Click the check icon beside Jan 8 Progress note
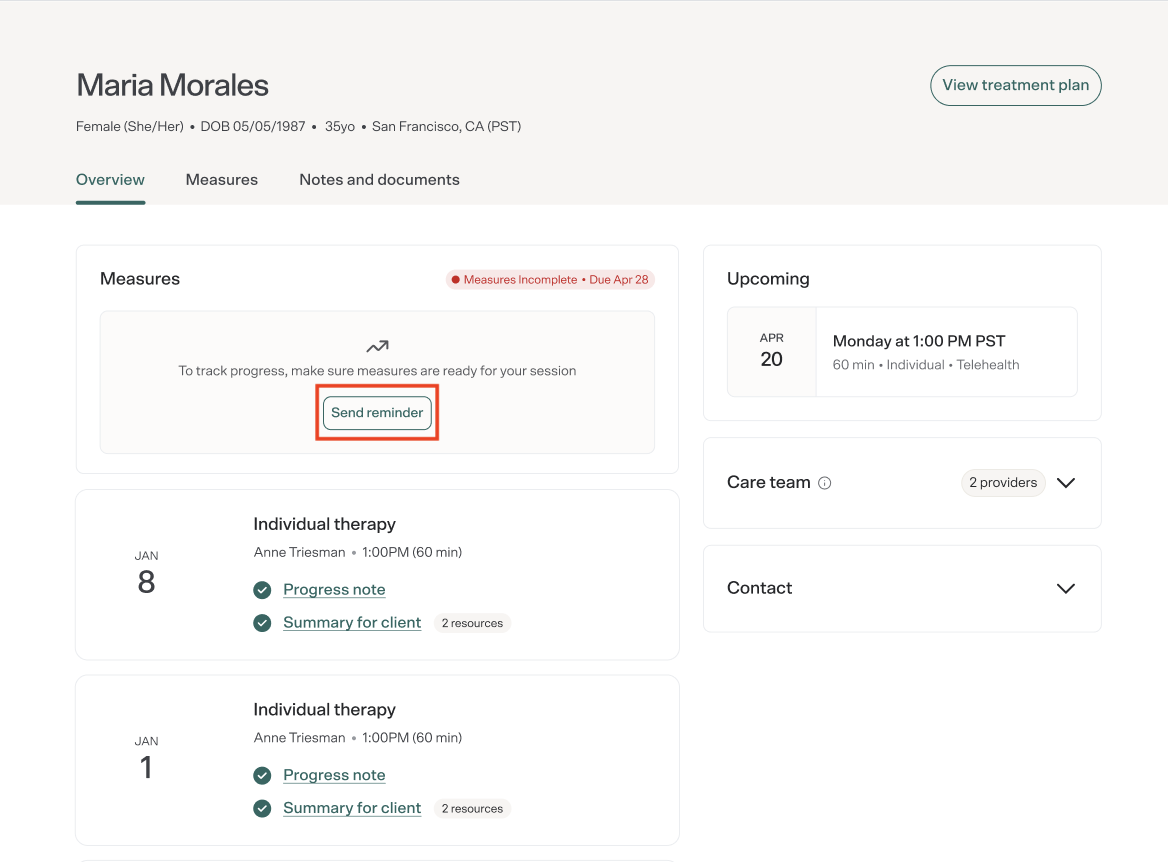 (262, 590)
